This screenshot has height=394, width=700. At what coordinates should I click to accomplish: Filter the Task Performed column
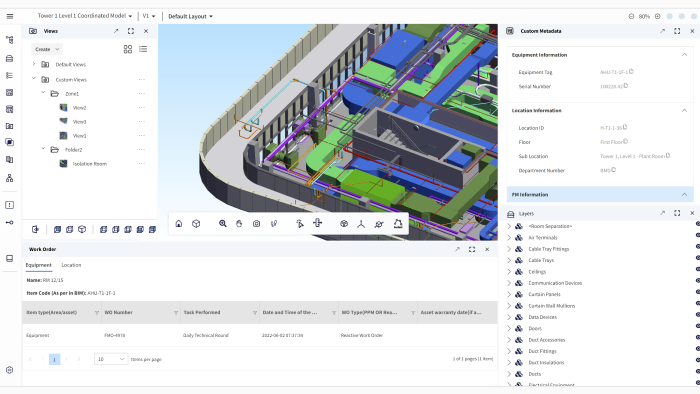[255, 313]
